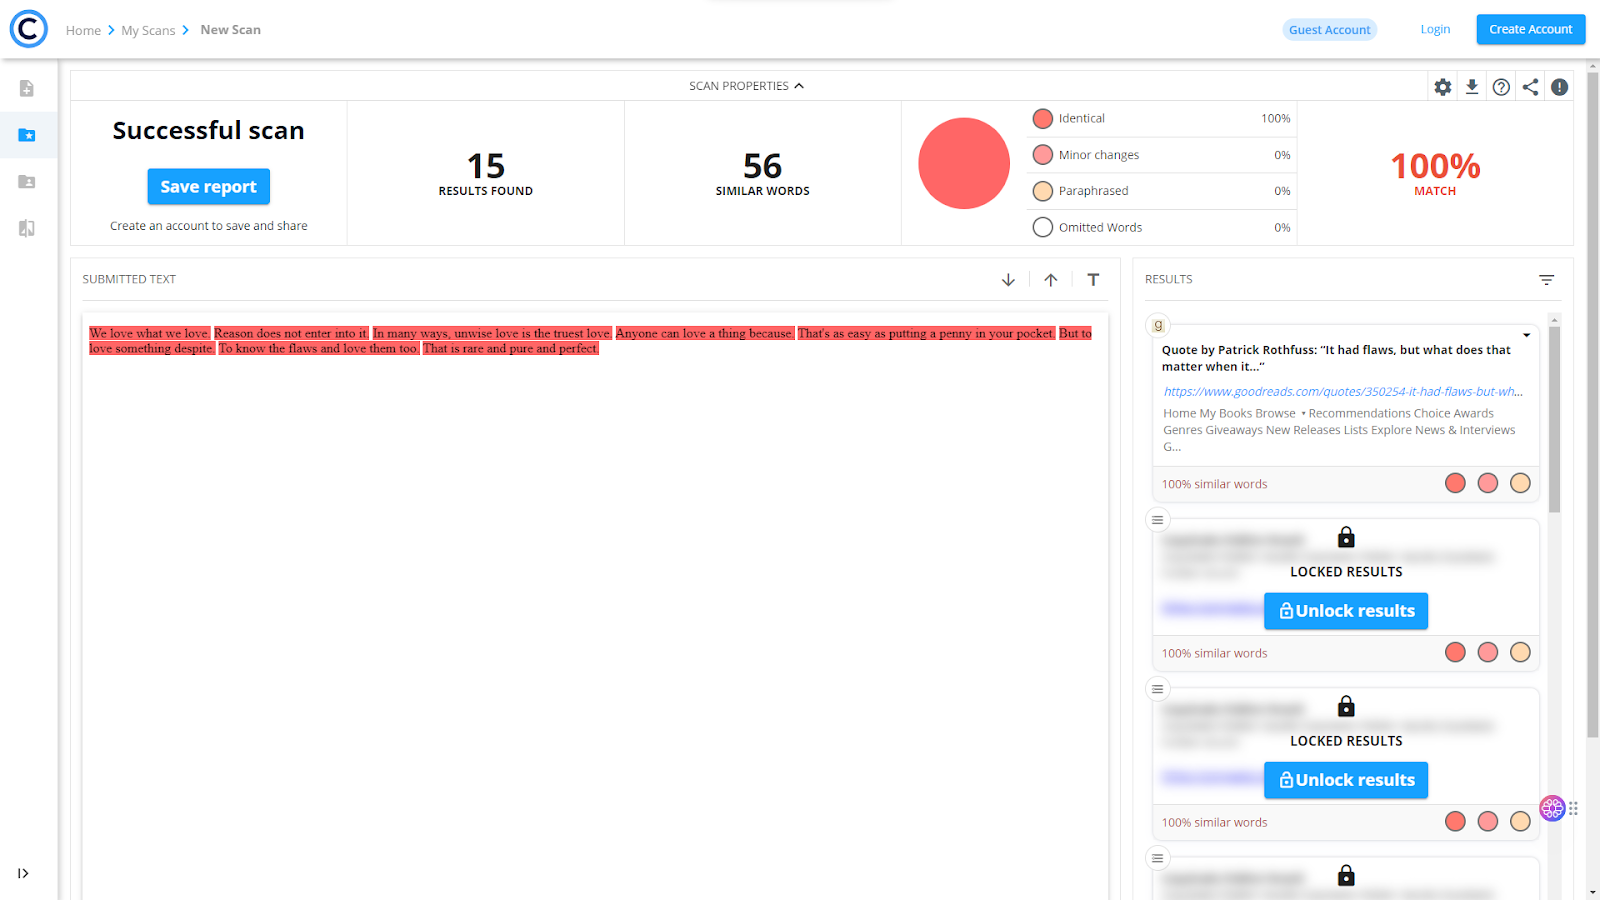Click Unlock results on the second locked card
This screenshot has height=900, width=1600.
1346,780
